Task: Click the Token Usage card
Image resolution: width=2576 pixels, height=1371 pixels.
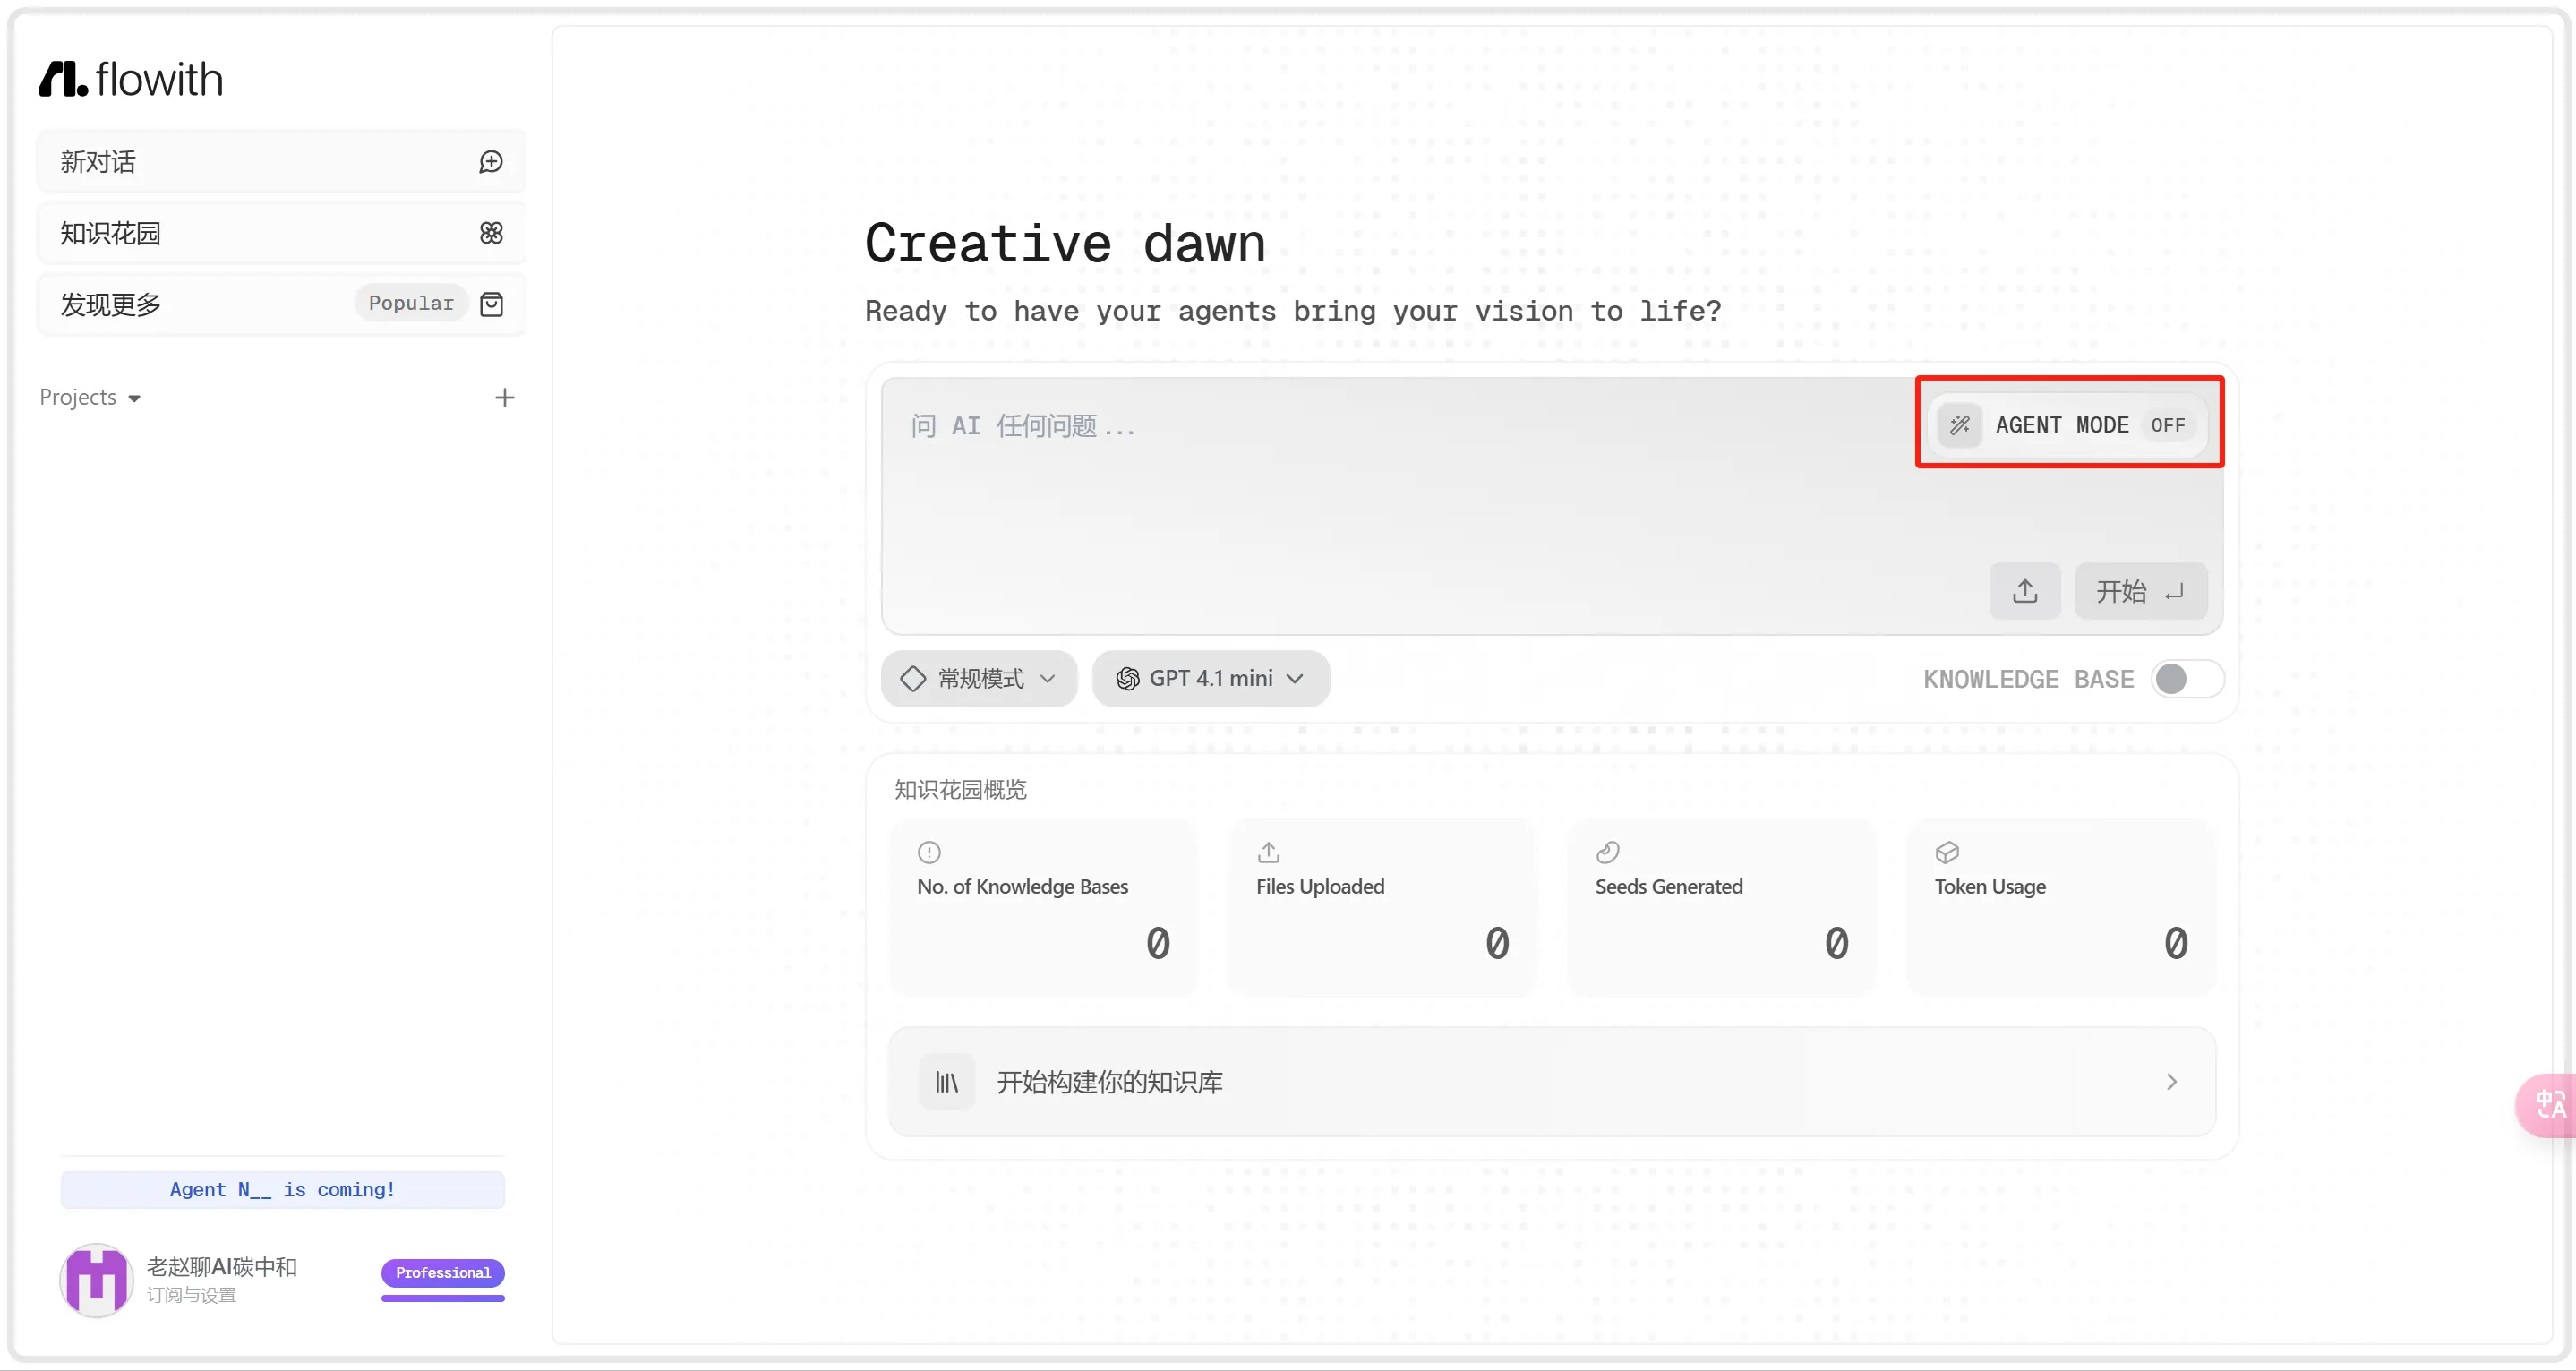Action: point(2060,907)
